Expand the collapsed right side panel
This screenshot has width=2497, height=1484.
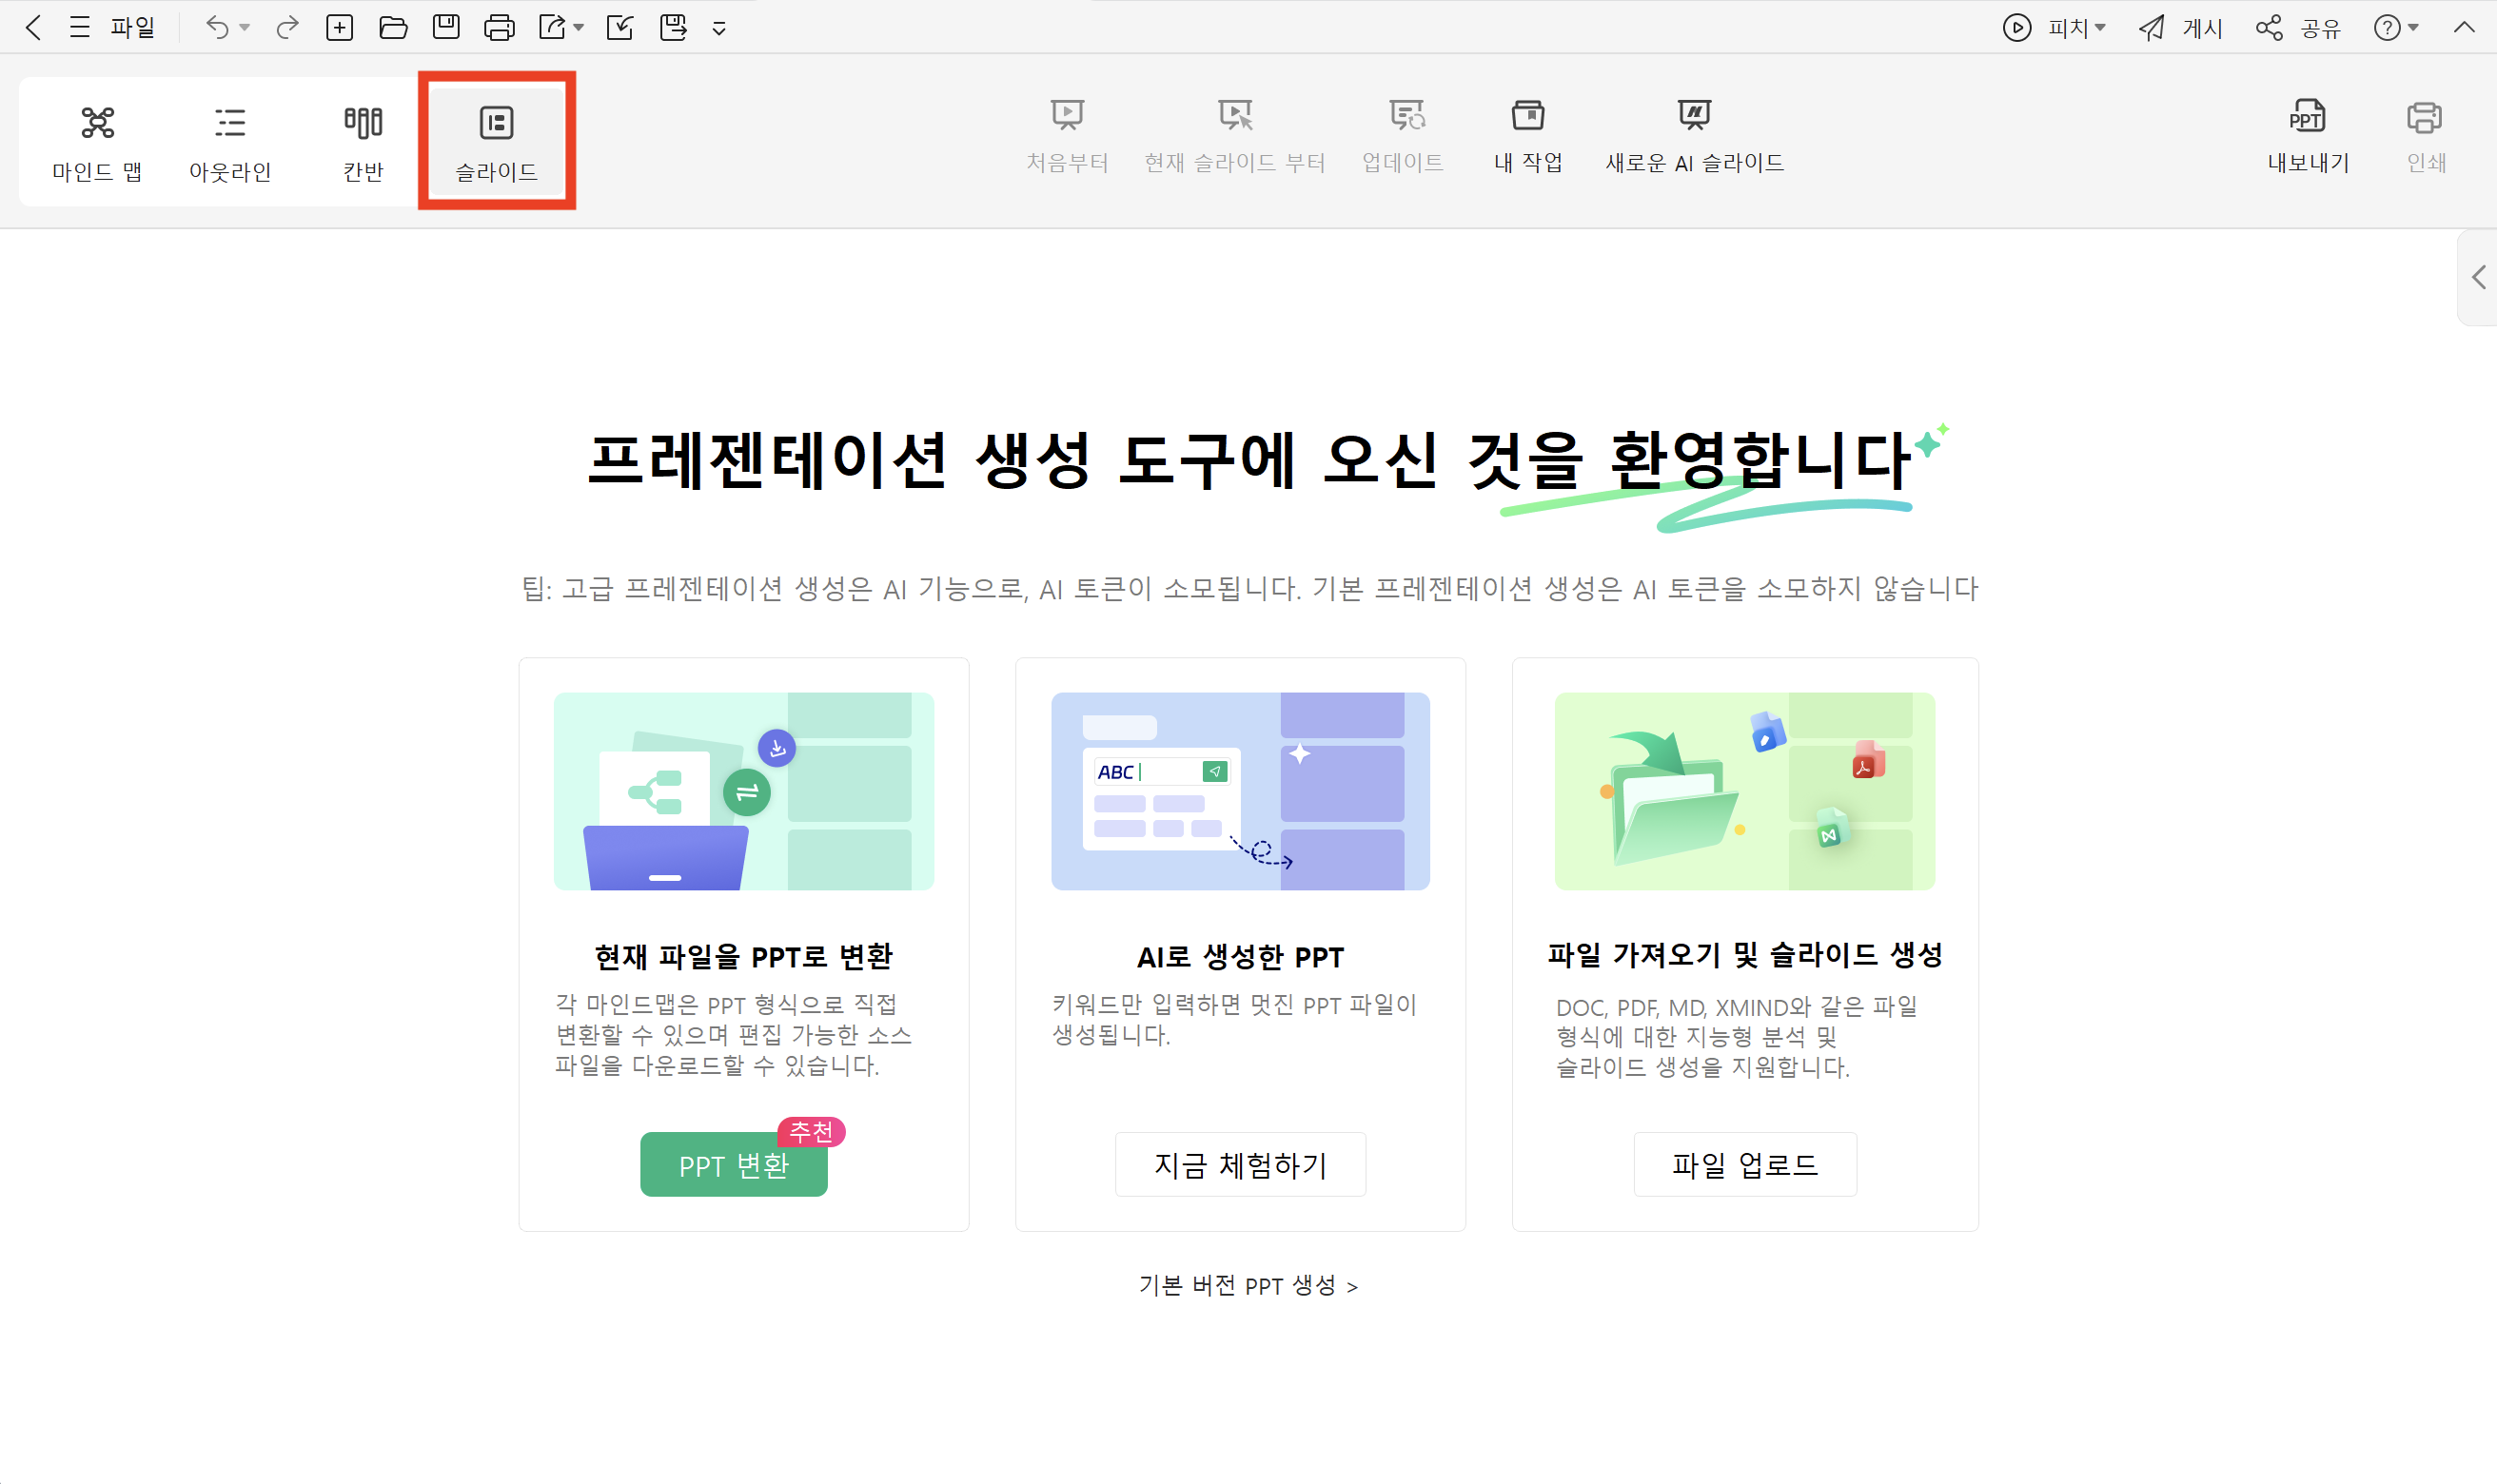[x=2478, y=277]
